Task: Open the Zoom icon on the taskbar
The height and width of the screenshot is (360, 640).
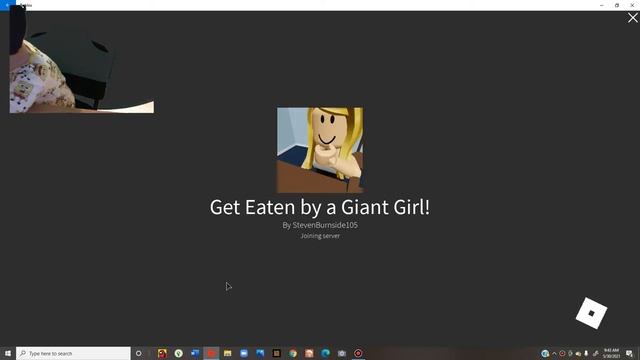Action: point(244,353)
